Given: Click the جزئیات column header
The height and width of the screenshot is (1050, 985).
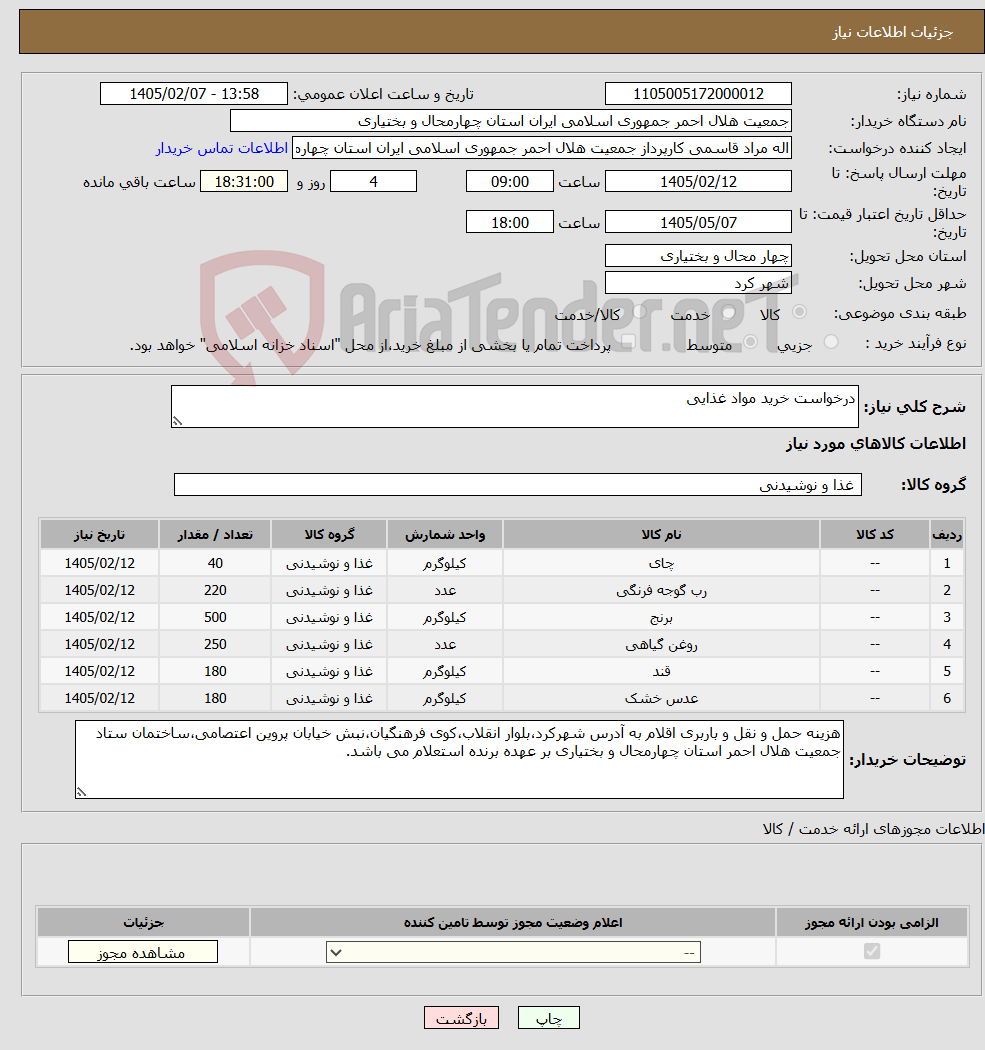Looking at the screenshot, I should 143,922.
